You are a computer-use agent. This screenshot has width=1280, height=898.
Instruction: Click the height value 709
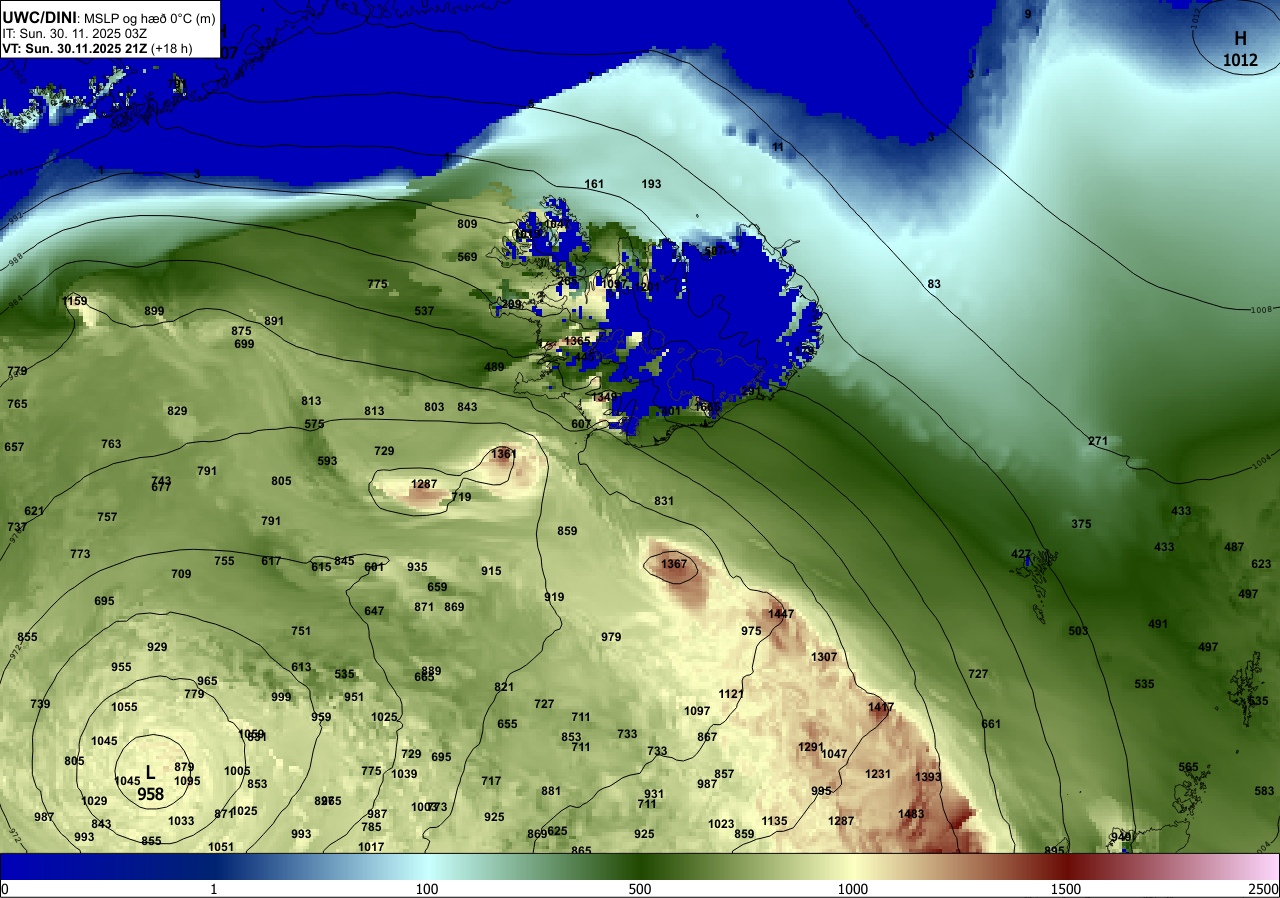[x=181, y=574]
